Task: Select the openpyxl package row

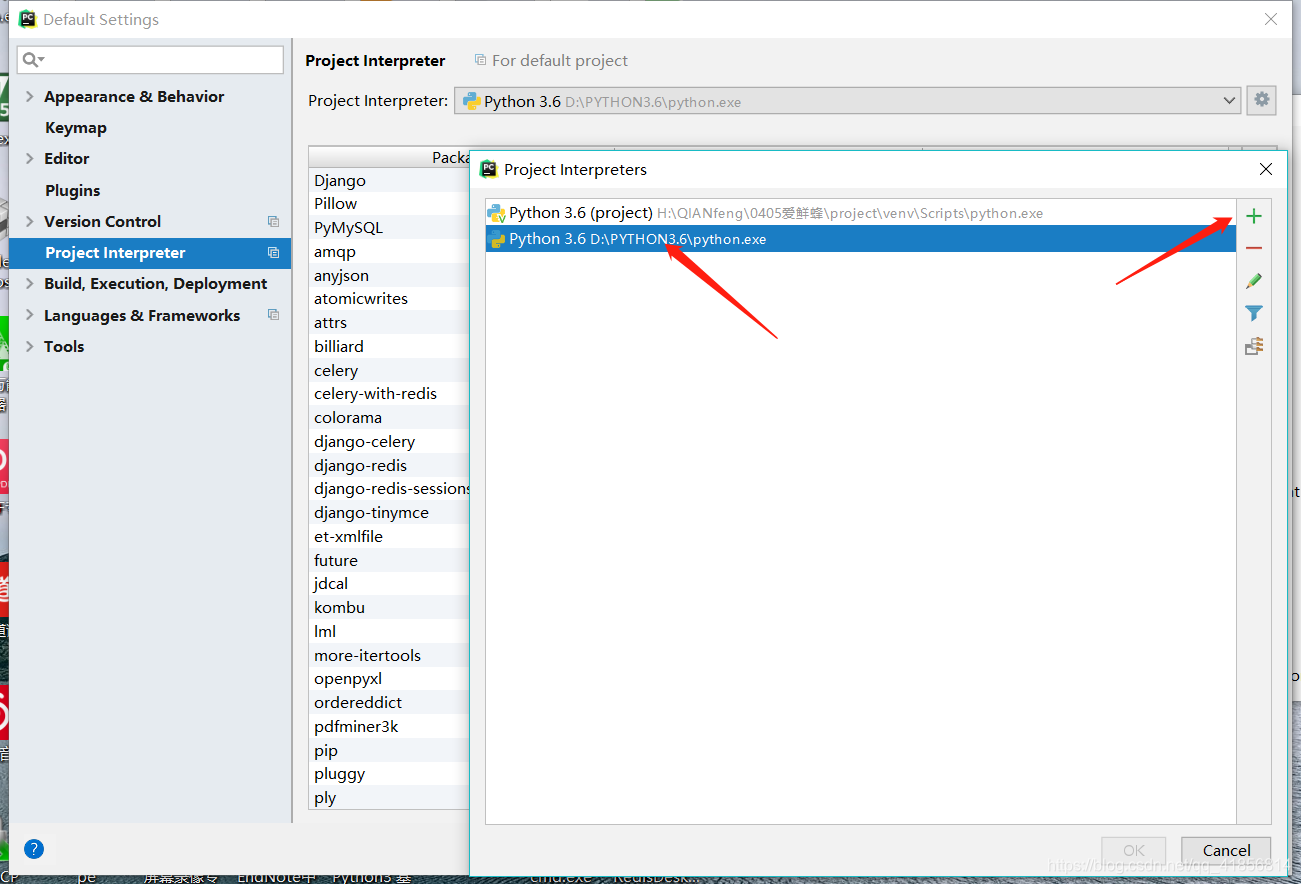Action: coord(389,678)
